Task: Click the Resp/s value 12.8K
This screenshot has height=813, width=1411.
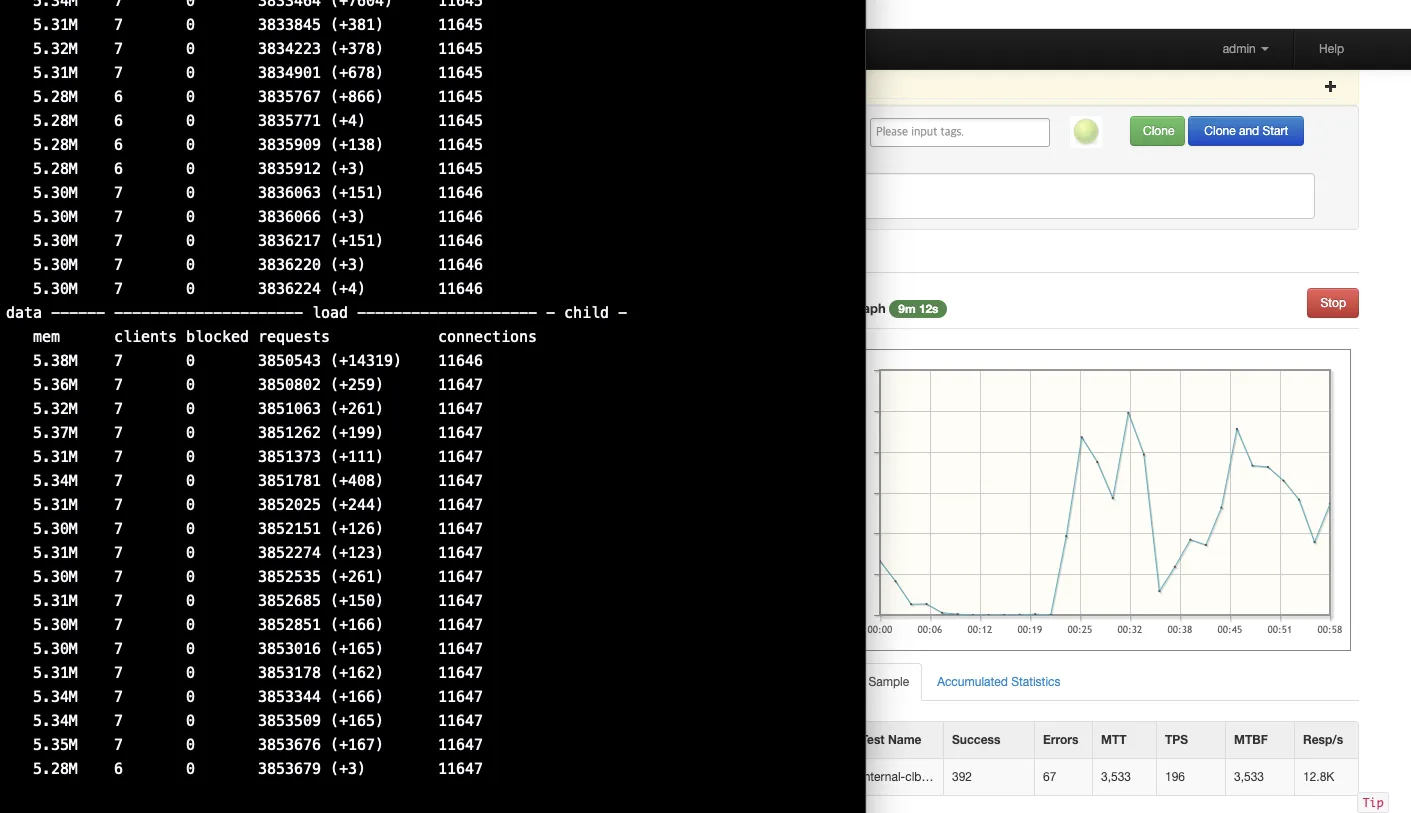Action: 1317,776
